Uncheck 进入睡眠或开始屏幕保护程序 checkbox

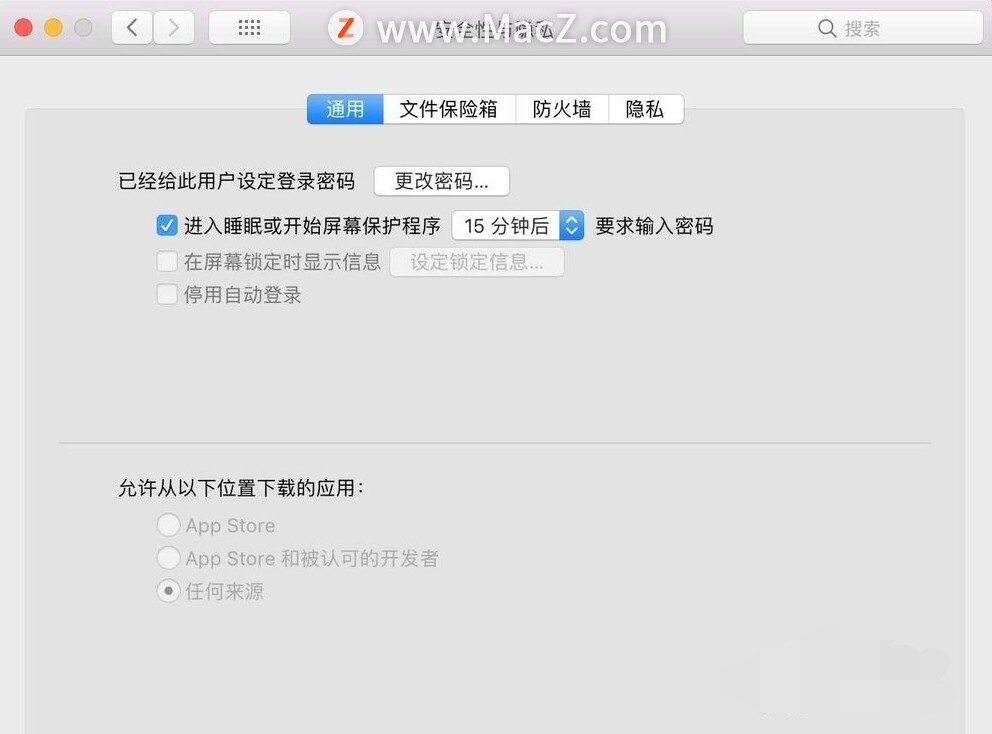167,225
